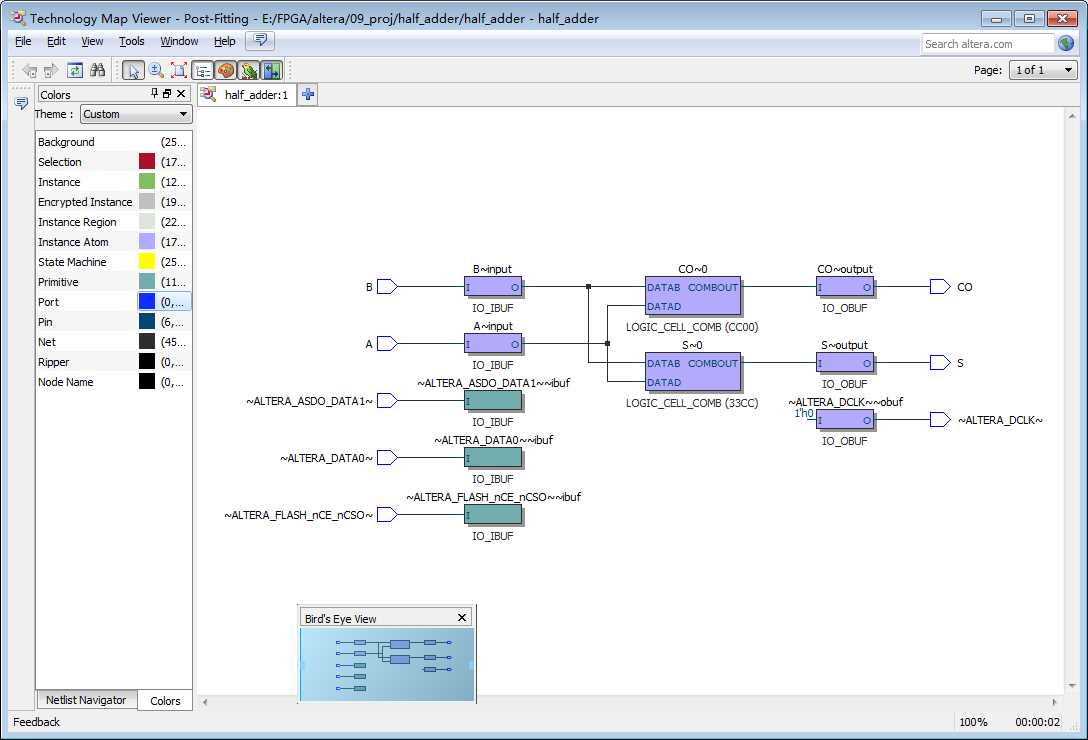This screenshot has width=1088, height=740.
Task: Click the blue plus new tab icon
Action: click(308, 95)
